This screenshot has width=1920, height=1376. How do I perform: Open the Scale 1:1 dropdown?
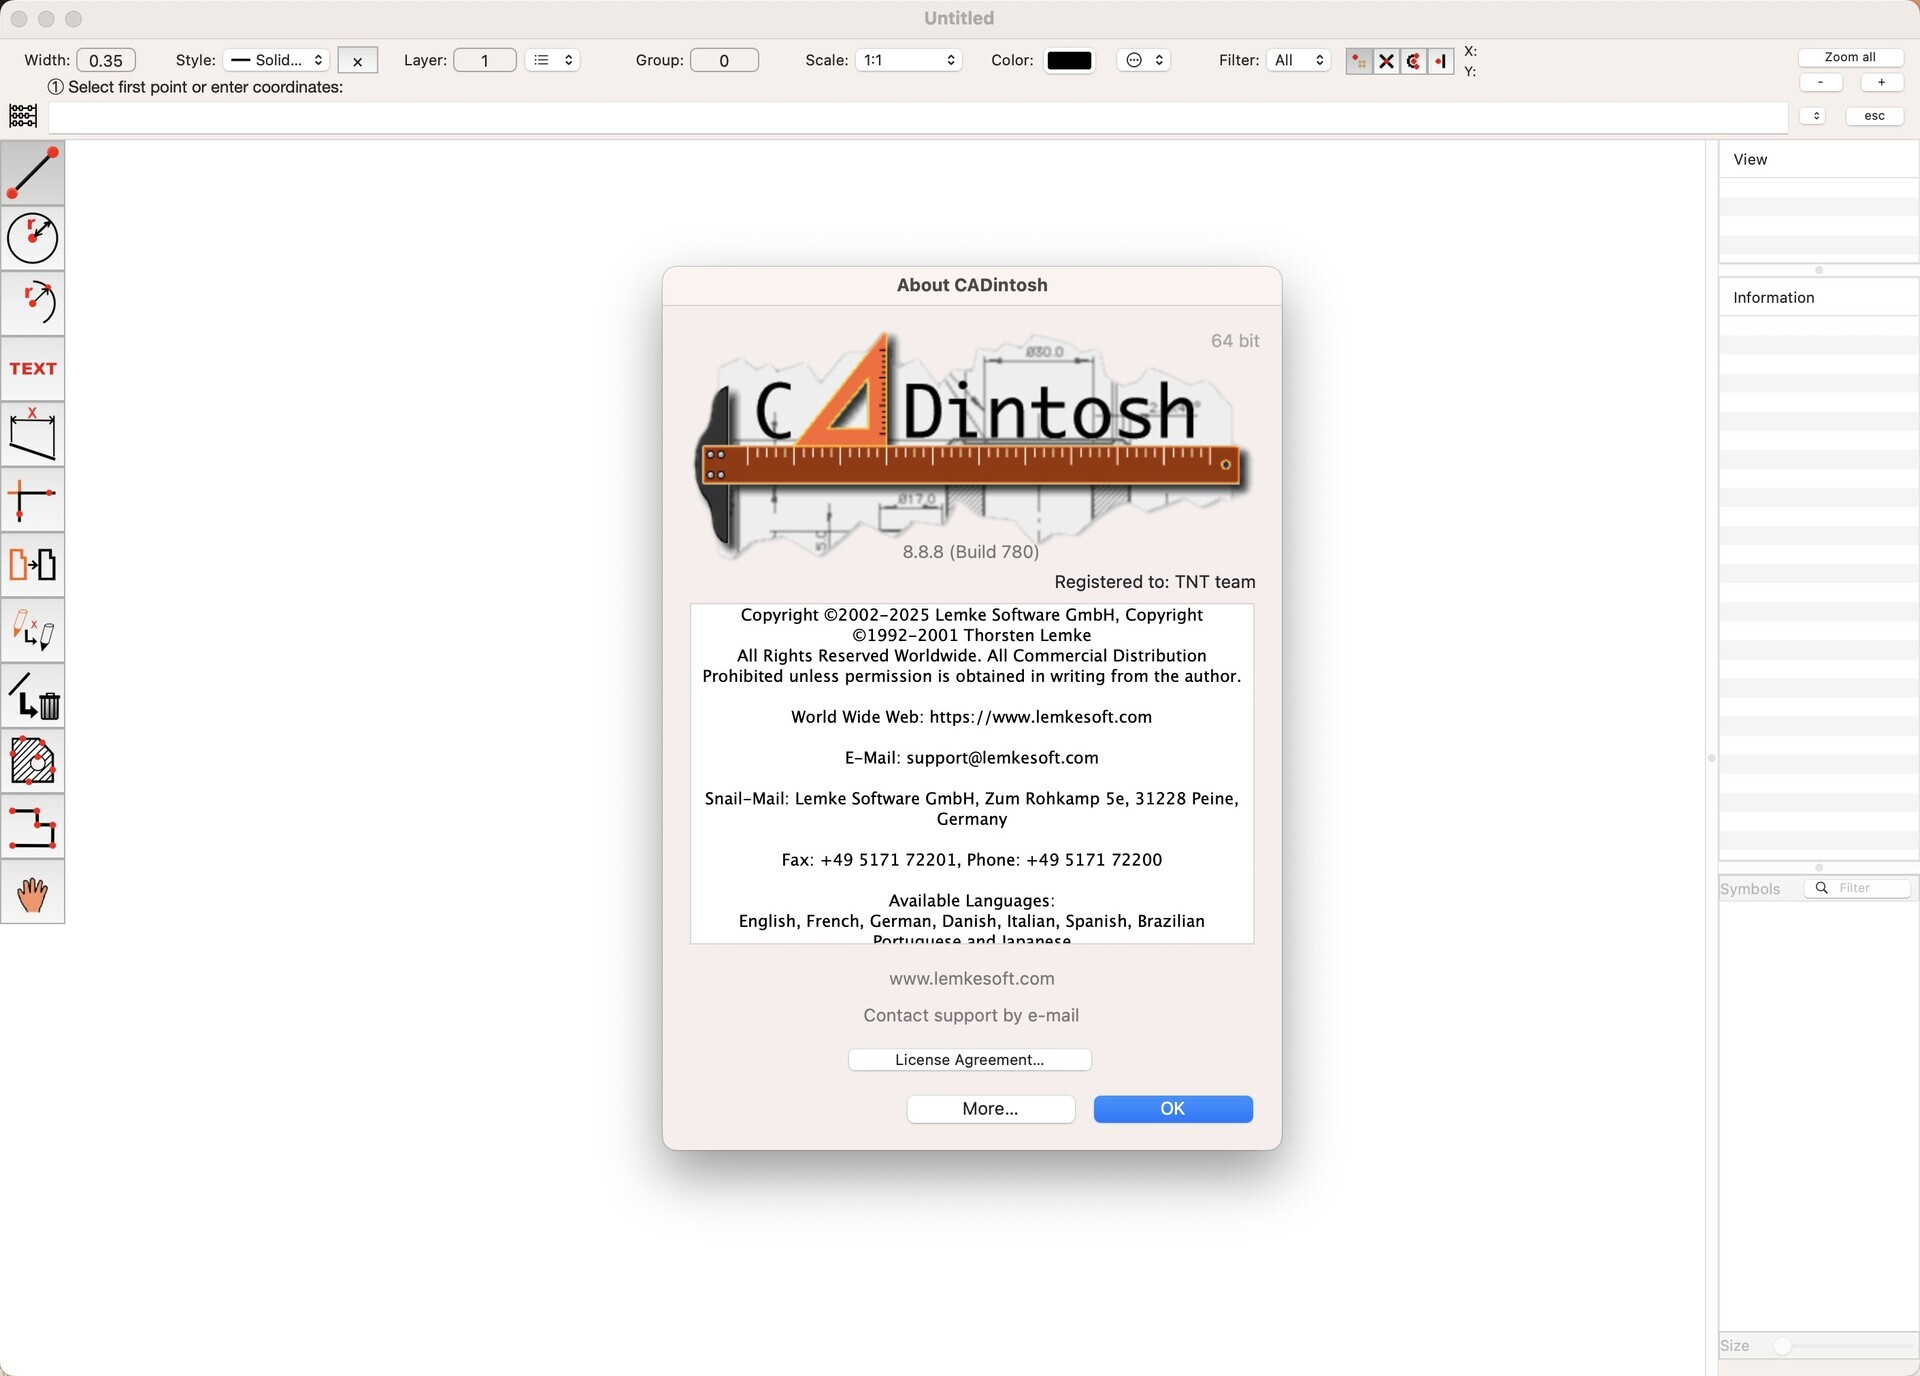pos(908,60)
